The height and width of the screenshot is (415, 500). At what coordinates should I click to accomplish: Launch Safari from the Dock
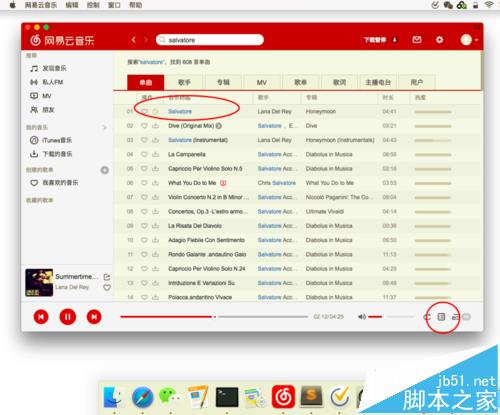pos(142,397)
